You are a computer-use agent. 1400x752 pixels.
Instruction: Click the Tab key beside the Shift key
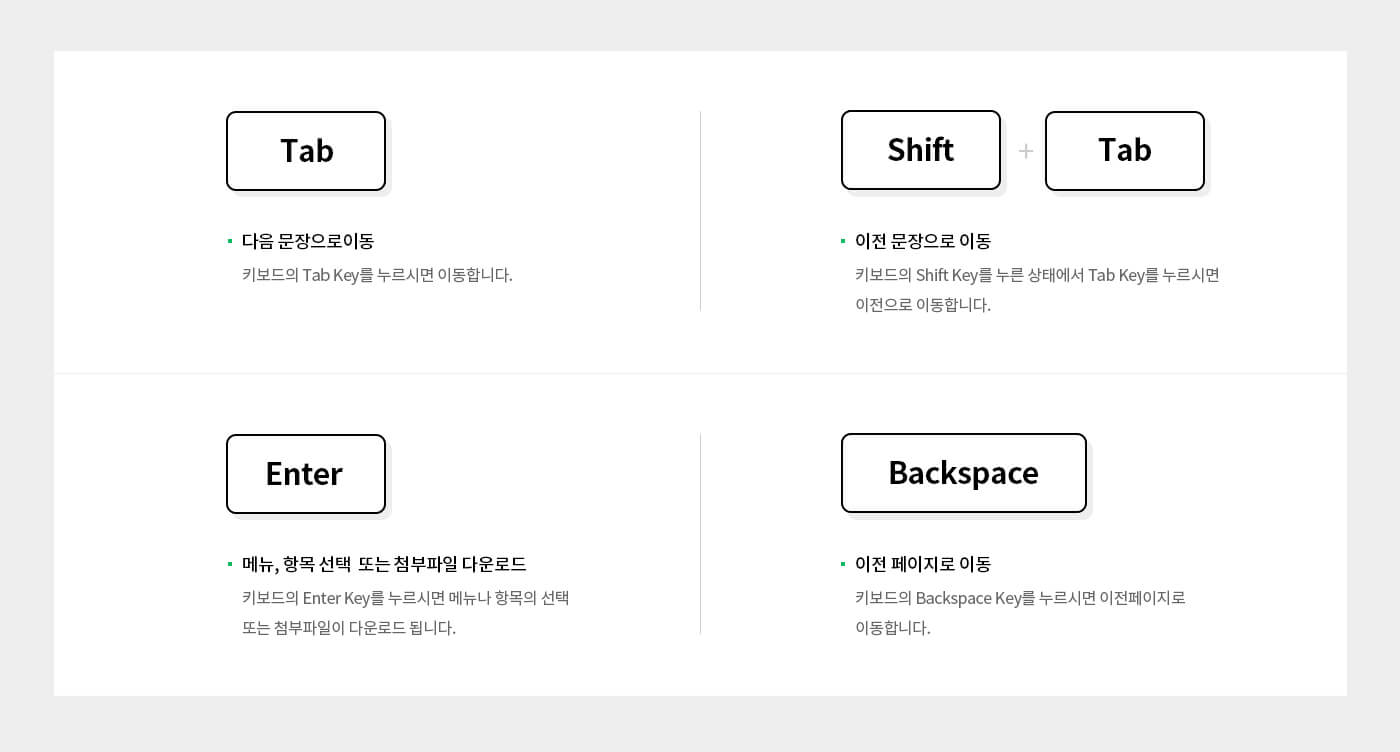click(1125, 151)
